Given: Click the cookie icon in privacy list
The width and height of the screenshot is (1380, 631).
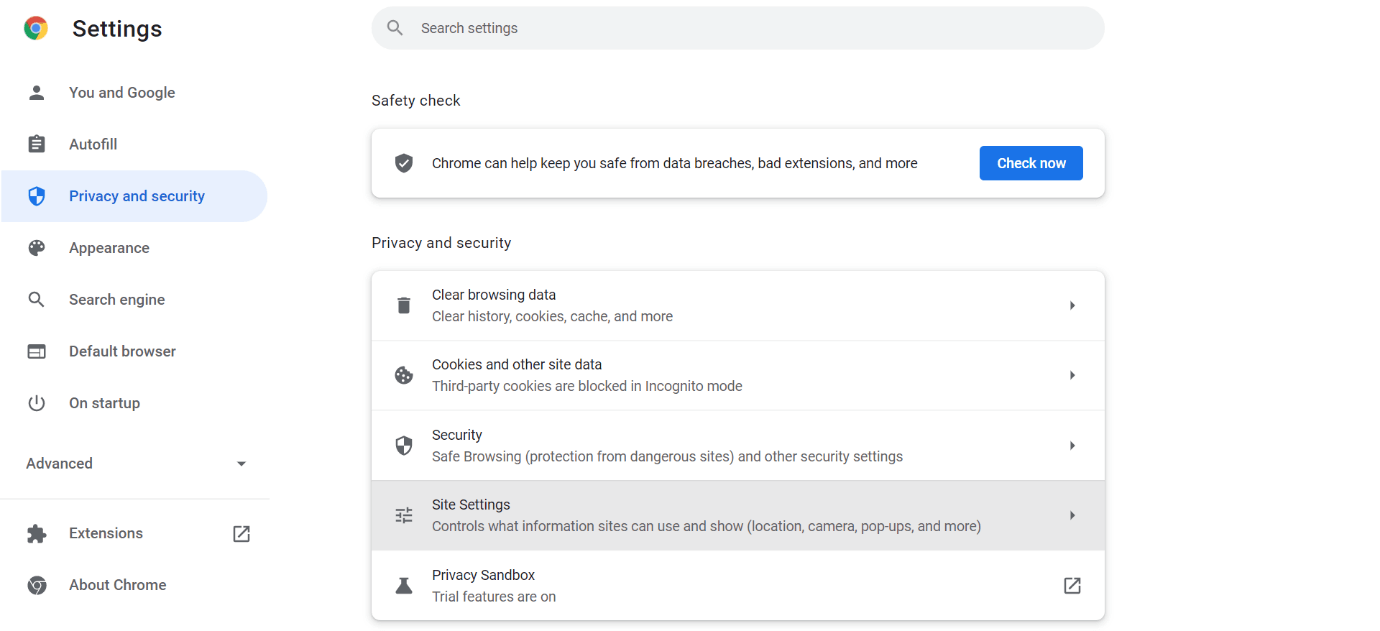Looking at the screenshot, I should tap(404, 376).
